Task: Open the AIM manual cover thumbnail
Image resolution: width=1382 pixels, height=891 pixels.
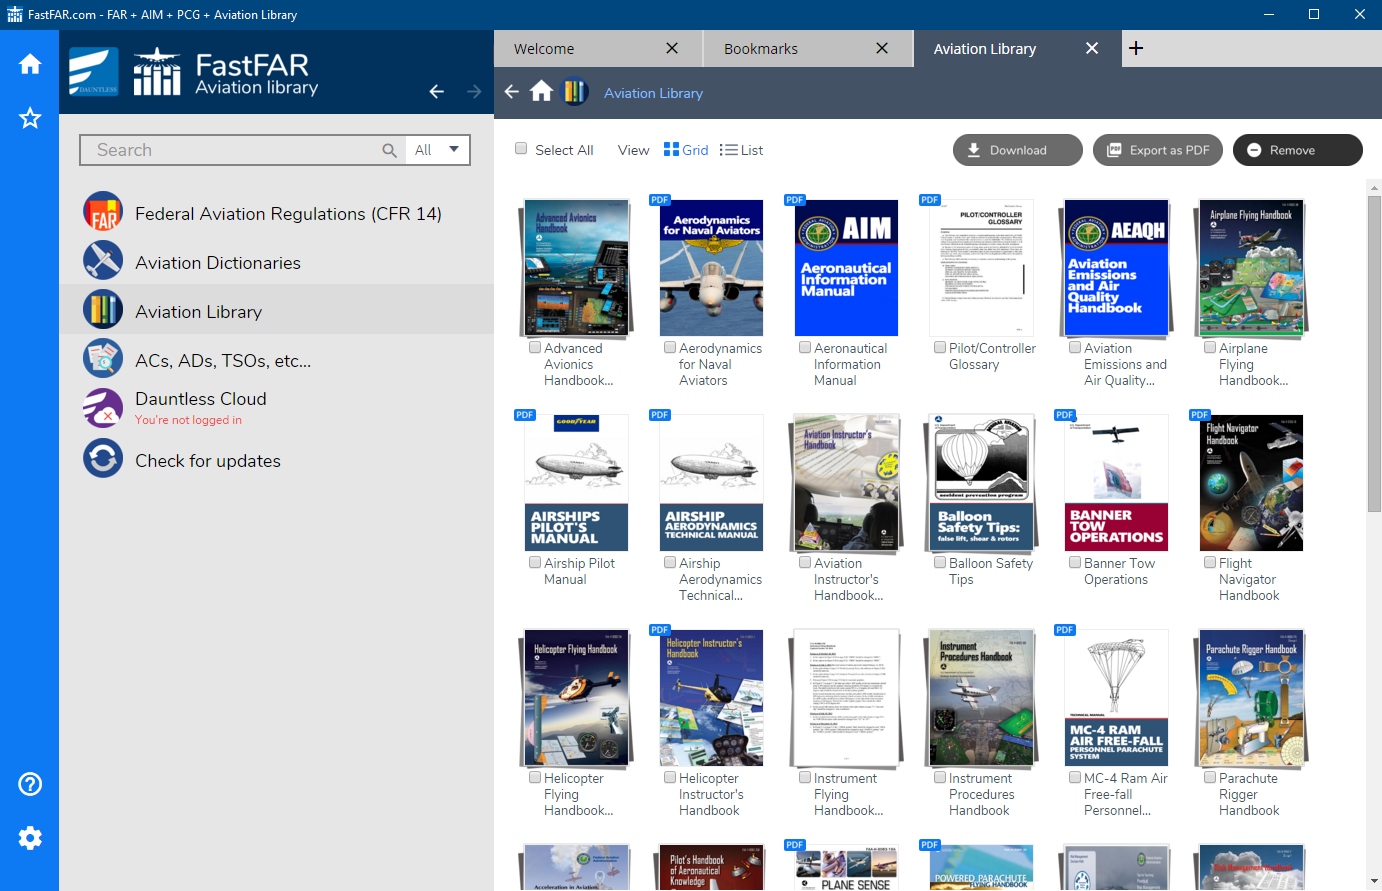Action: point(846,267)
